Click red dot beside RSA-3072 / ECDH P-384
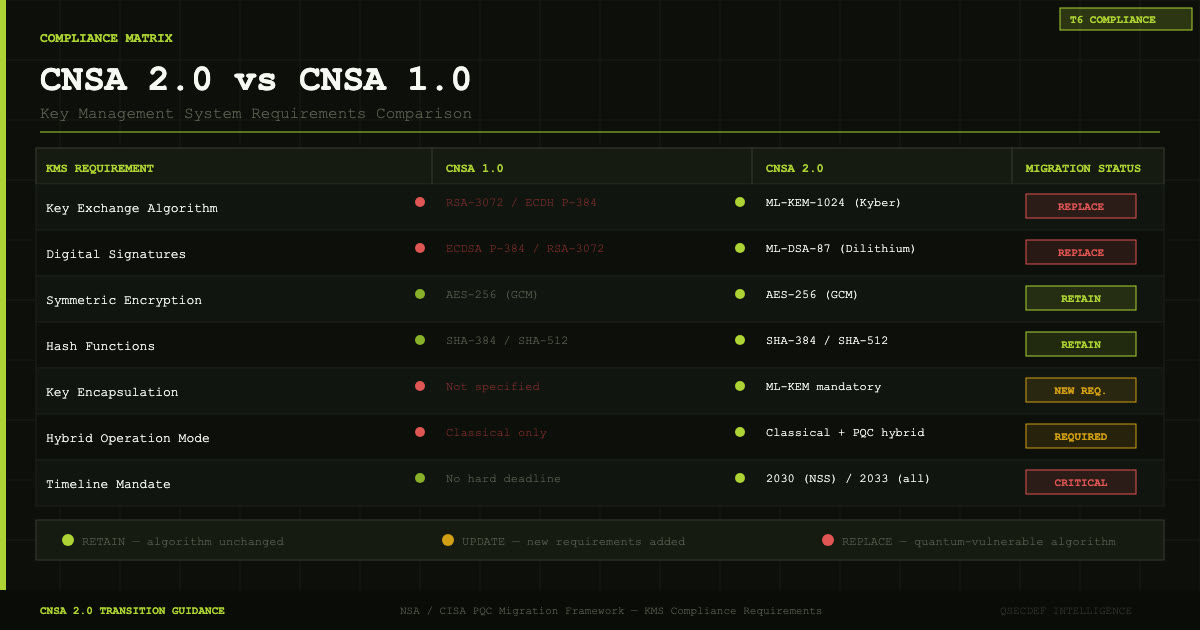Viewport: 1200px width, 630px height. tap(420, 202)
